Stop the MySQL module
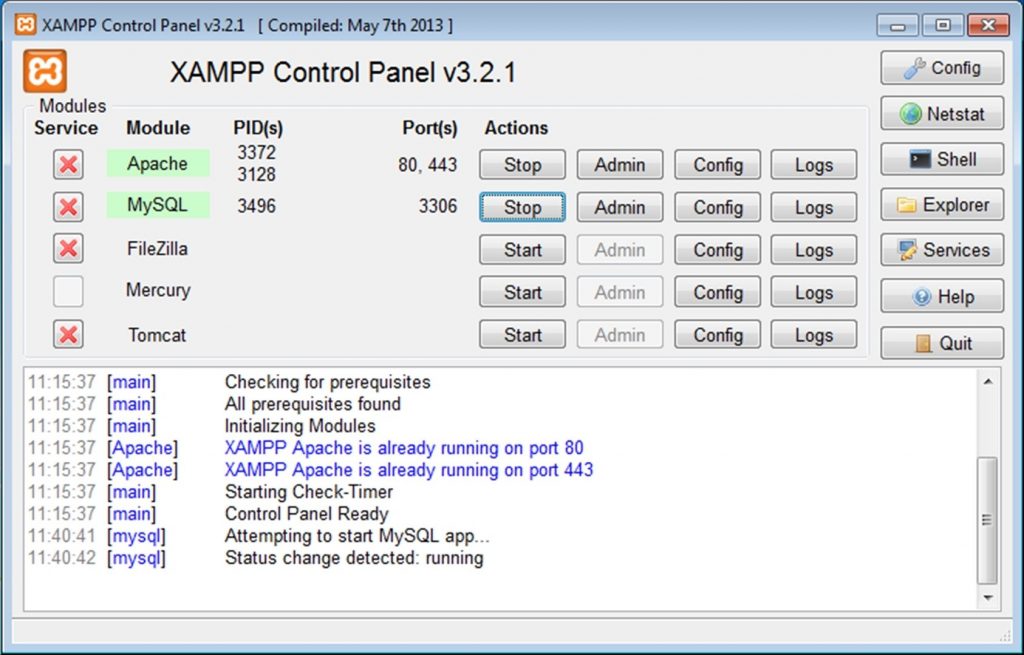Viewport: 1024px width, 655px height. (x=522, y=207)
